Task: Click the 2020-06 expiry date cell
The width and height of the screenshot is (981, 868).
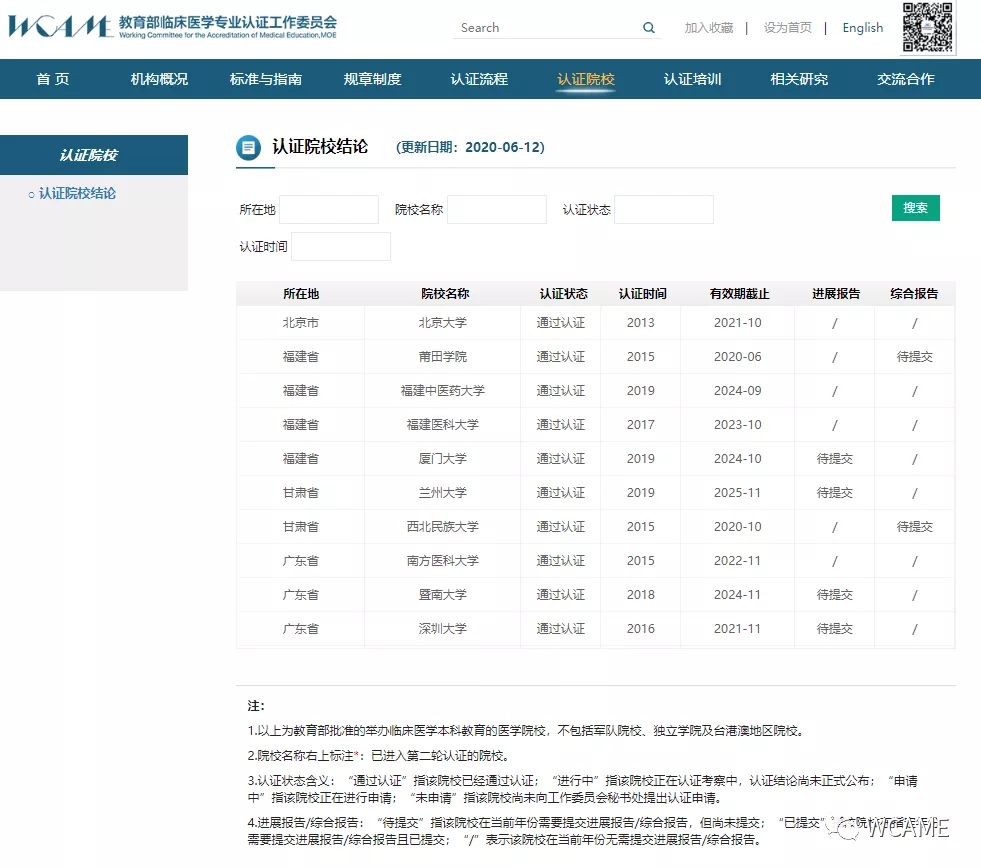Action: tap(738, 357)
